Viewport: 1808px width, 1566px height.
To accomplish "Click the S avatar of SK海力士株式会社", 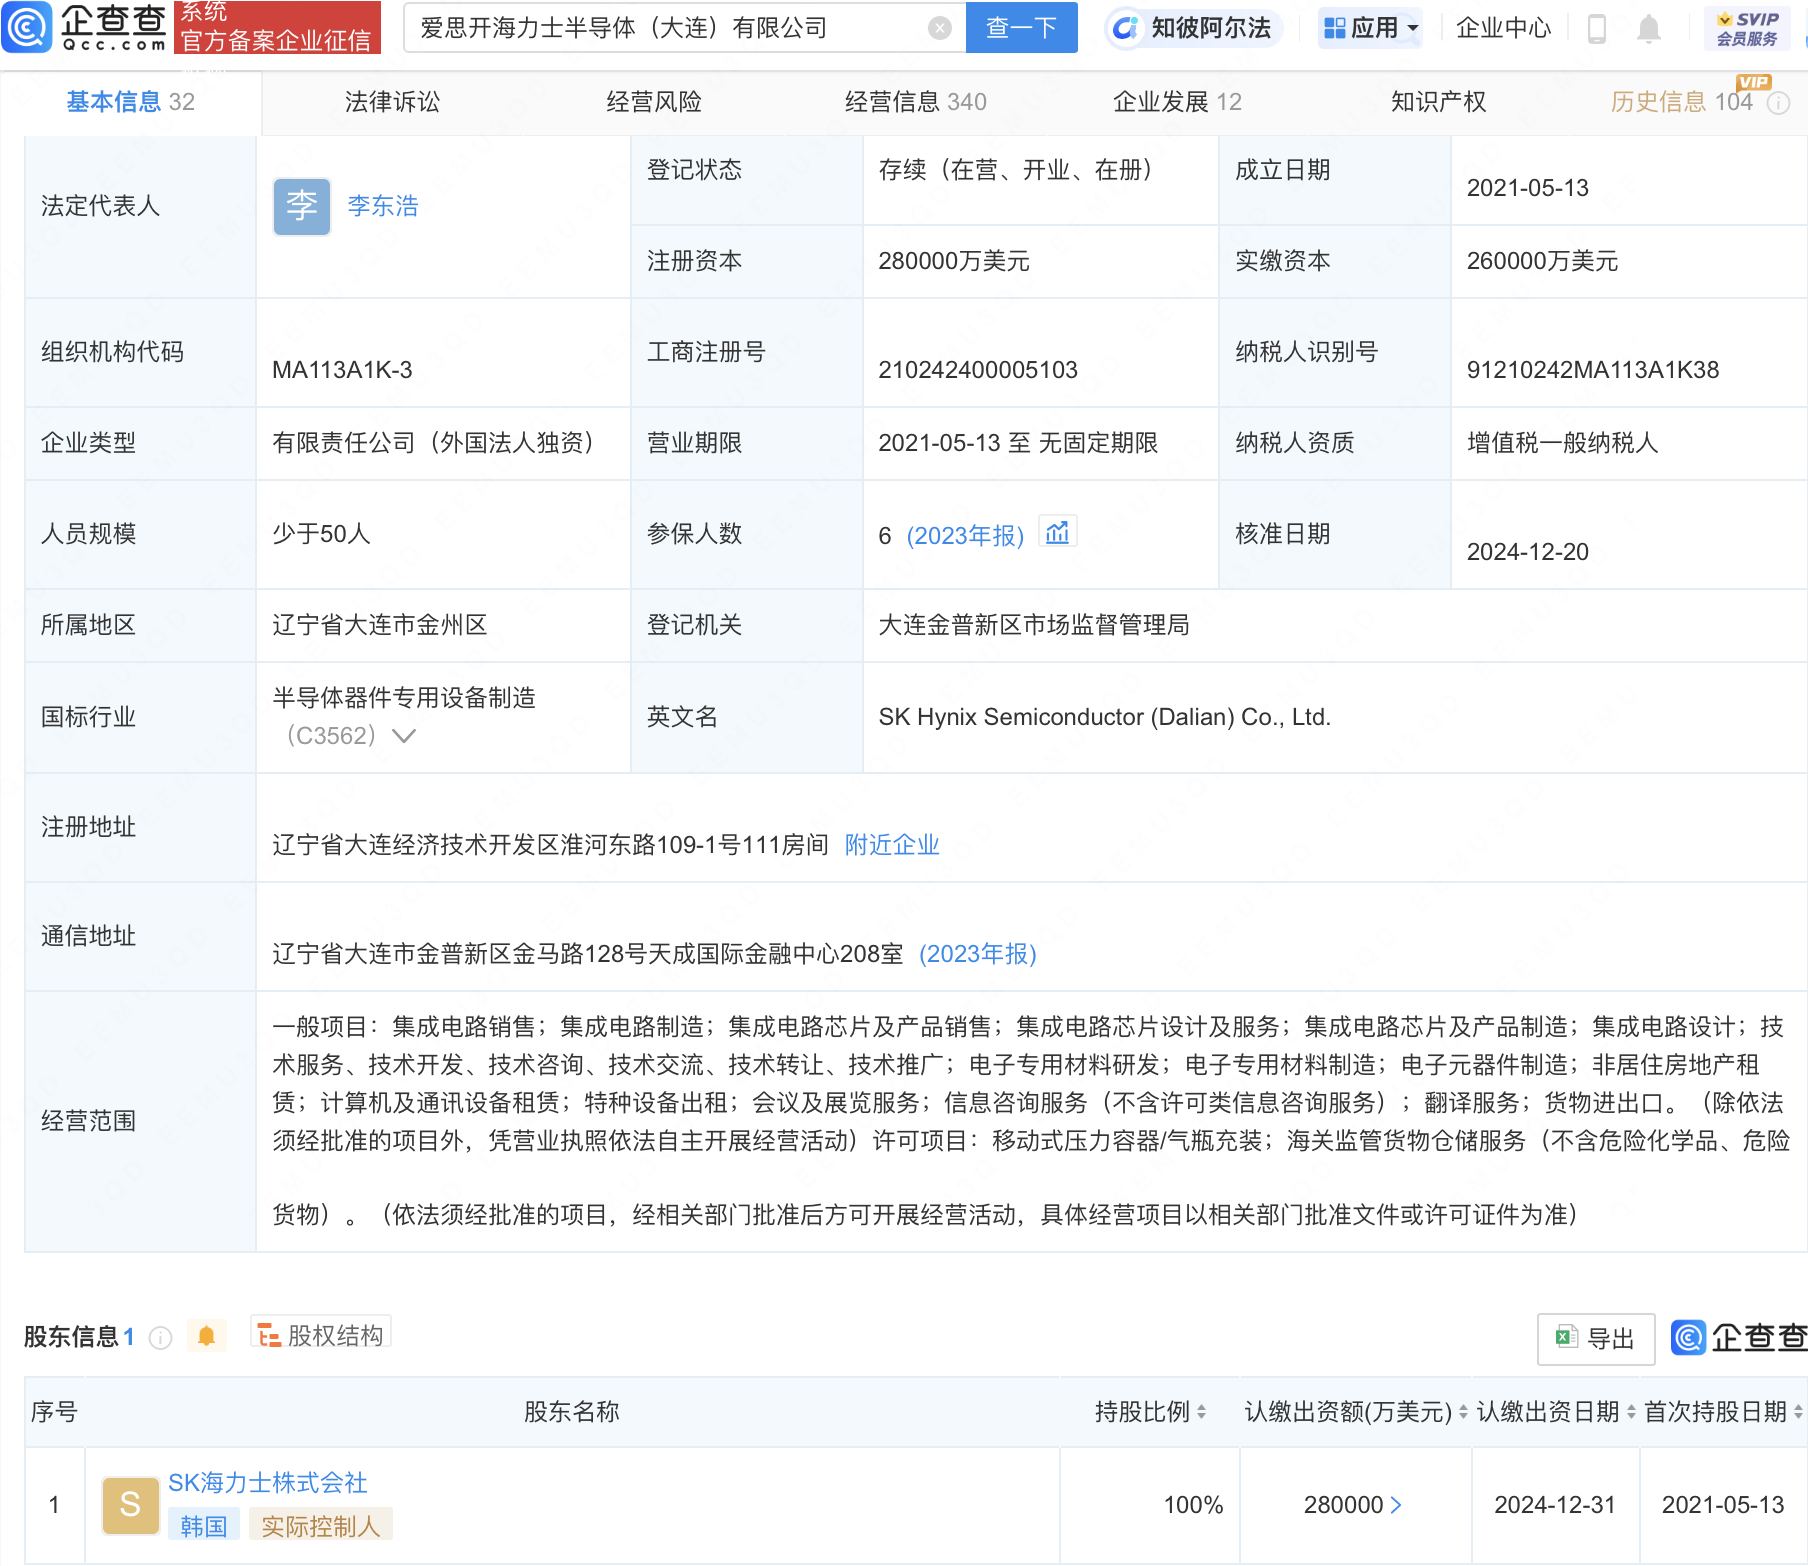I will [130, 1505].
